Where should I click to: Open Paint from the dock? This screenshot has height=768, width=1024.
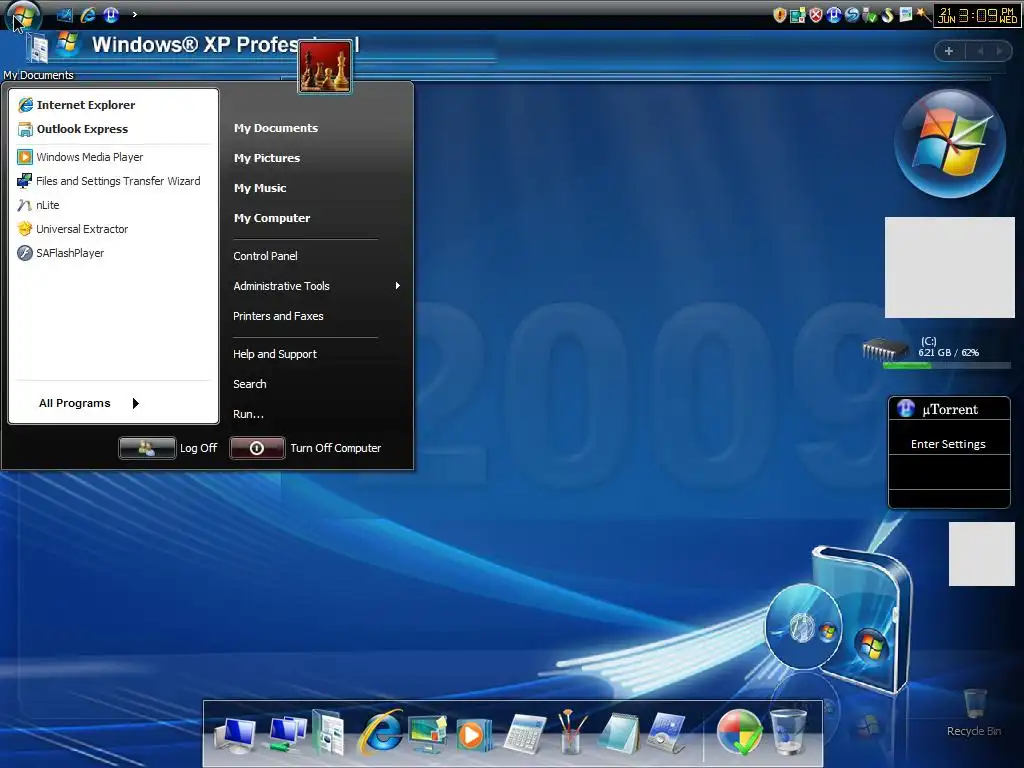point(571,731)
